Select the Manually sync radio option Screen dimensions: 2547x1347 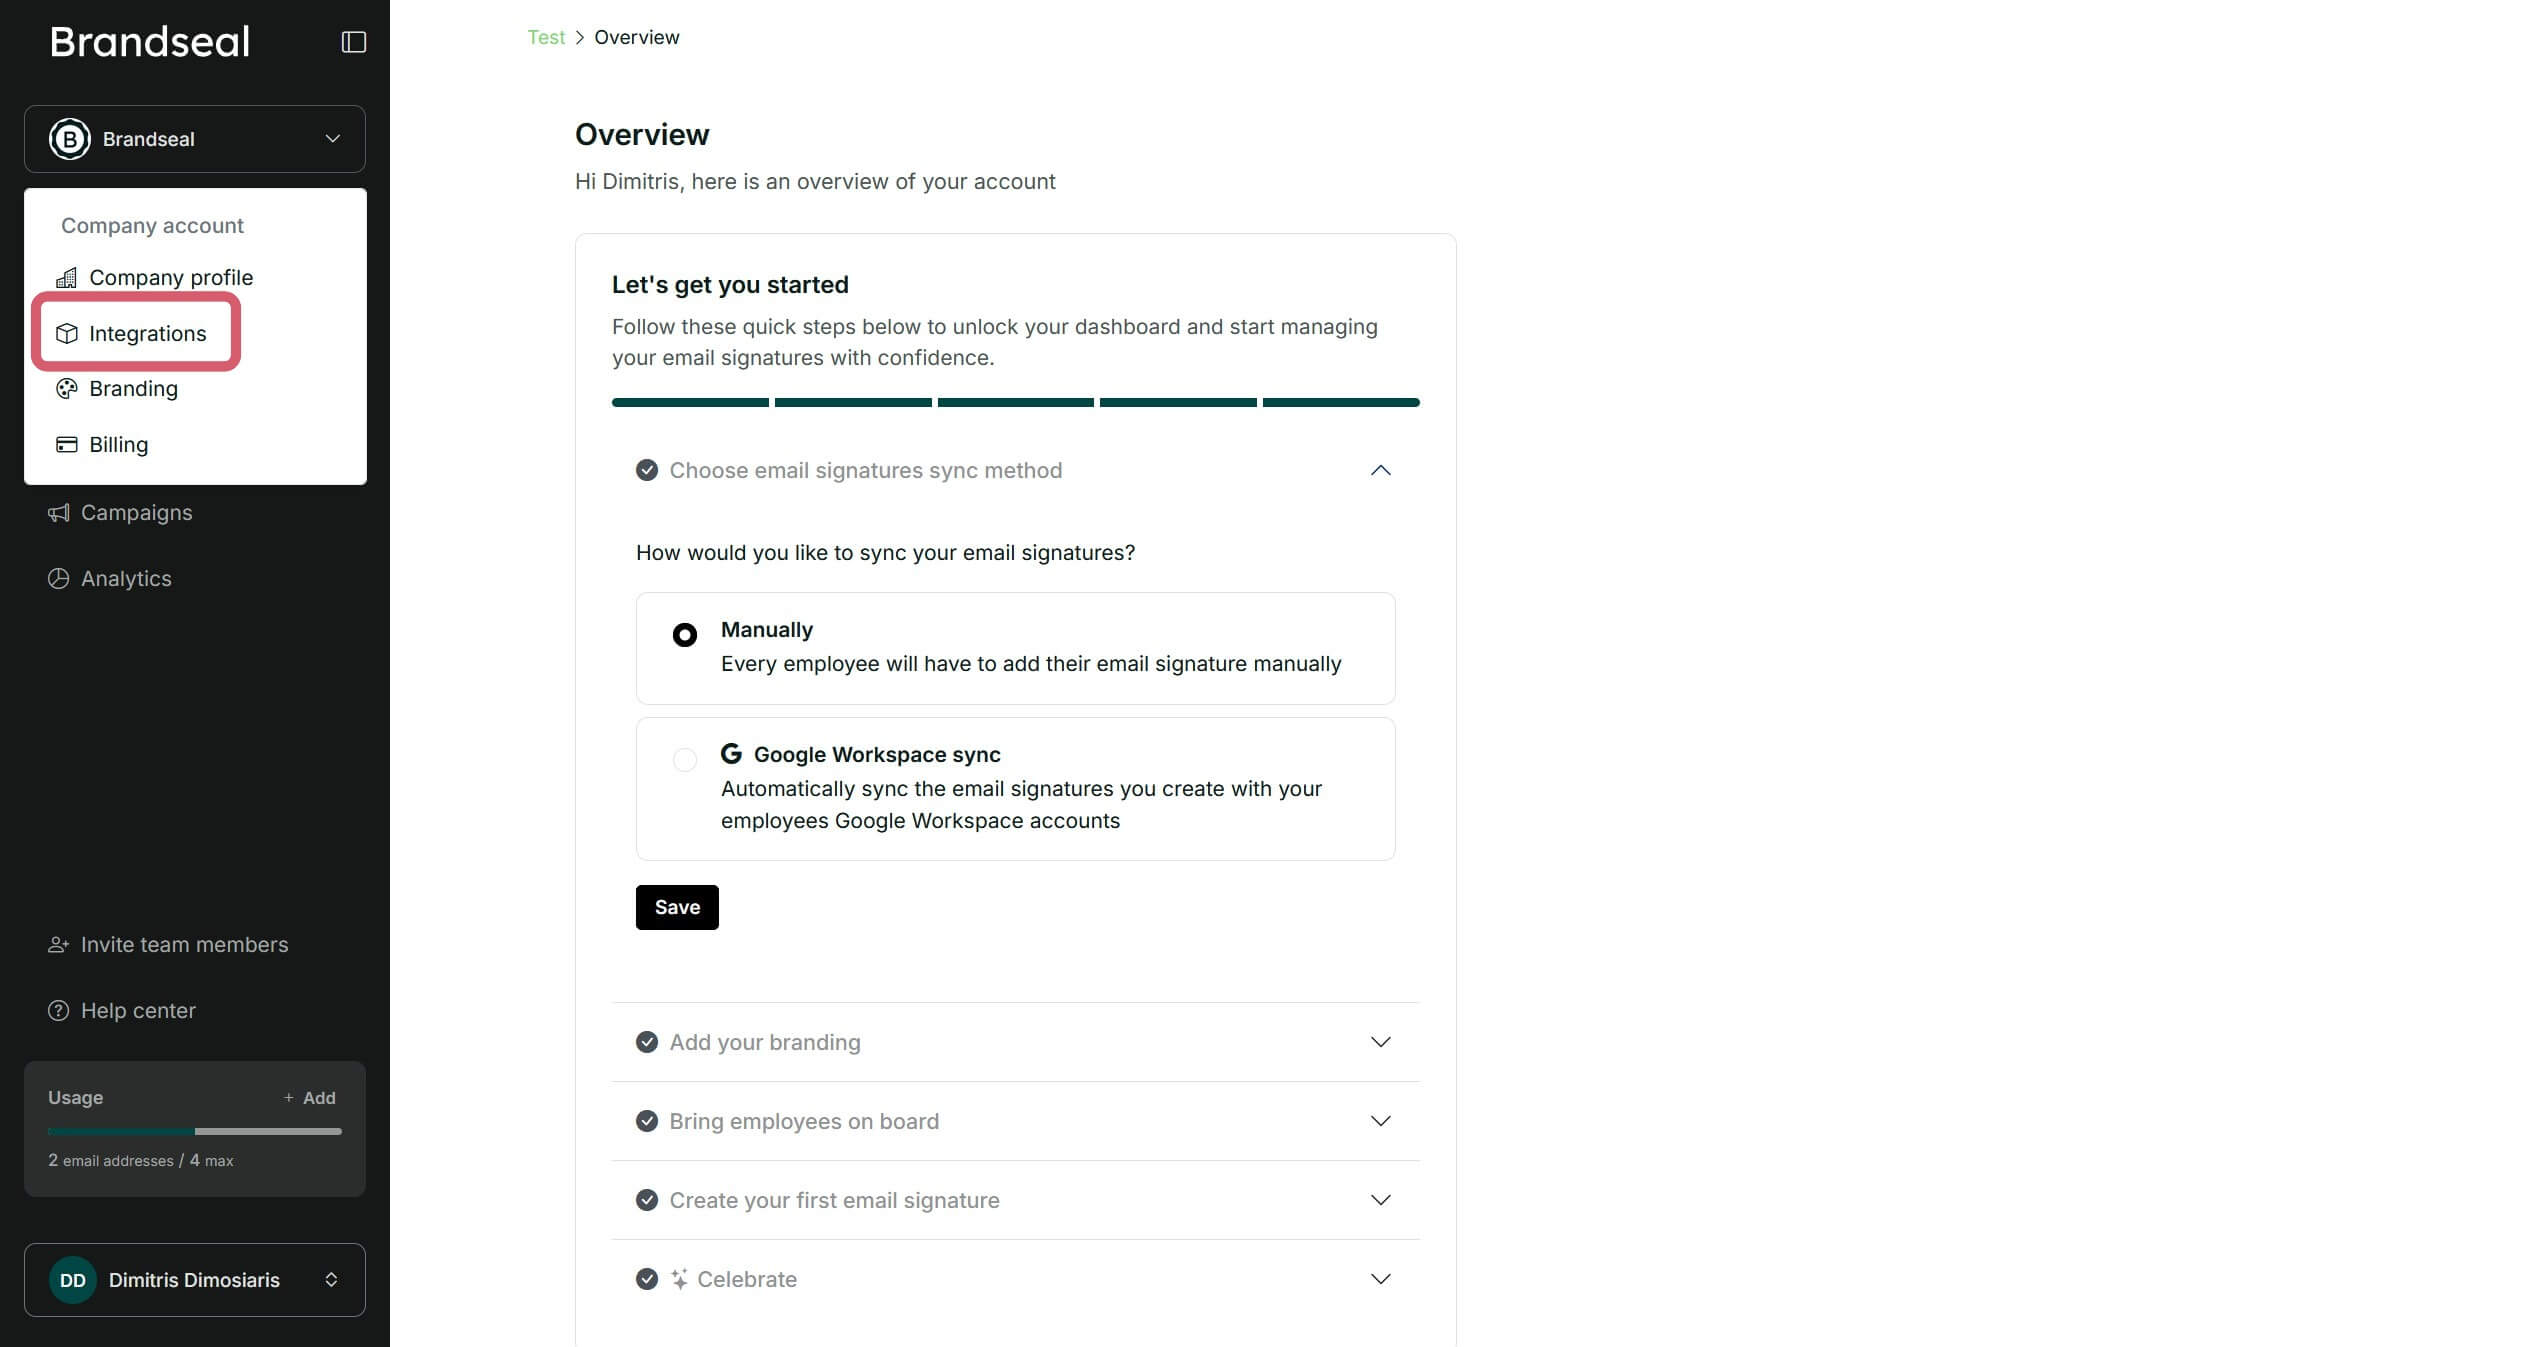tap(684, 635)
